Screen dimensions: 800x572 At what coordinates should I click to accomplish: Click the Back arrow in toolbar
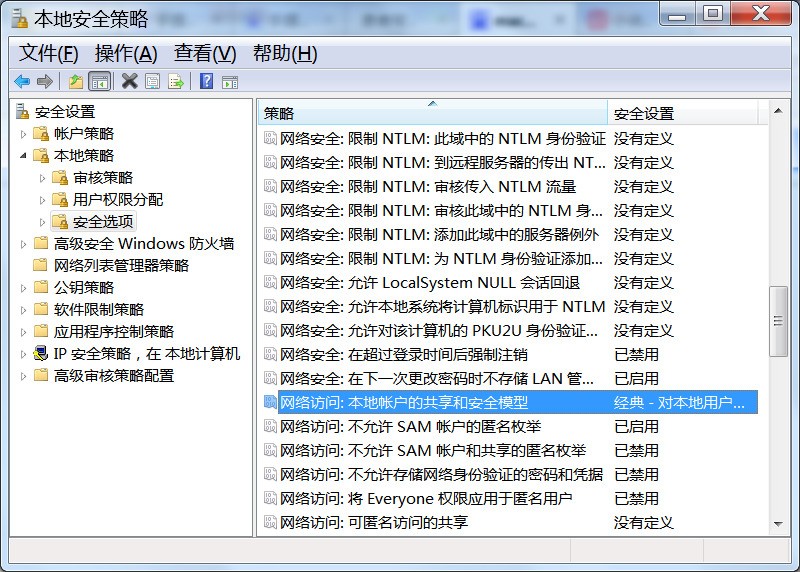click(21, 82)
